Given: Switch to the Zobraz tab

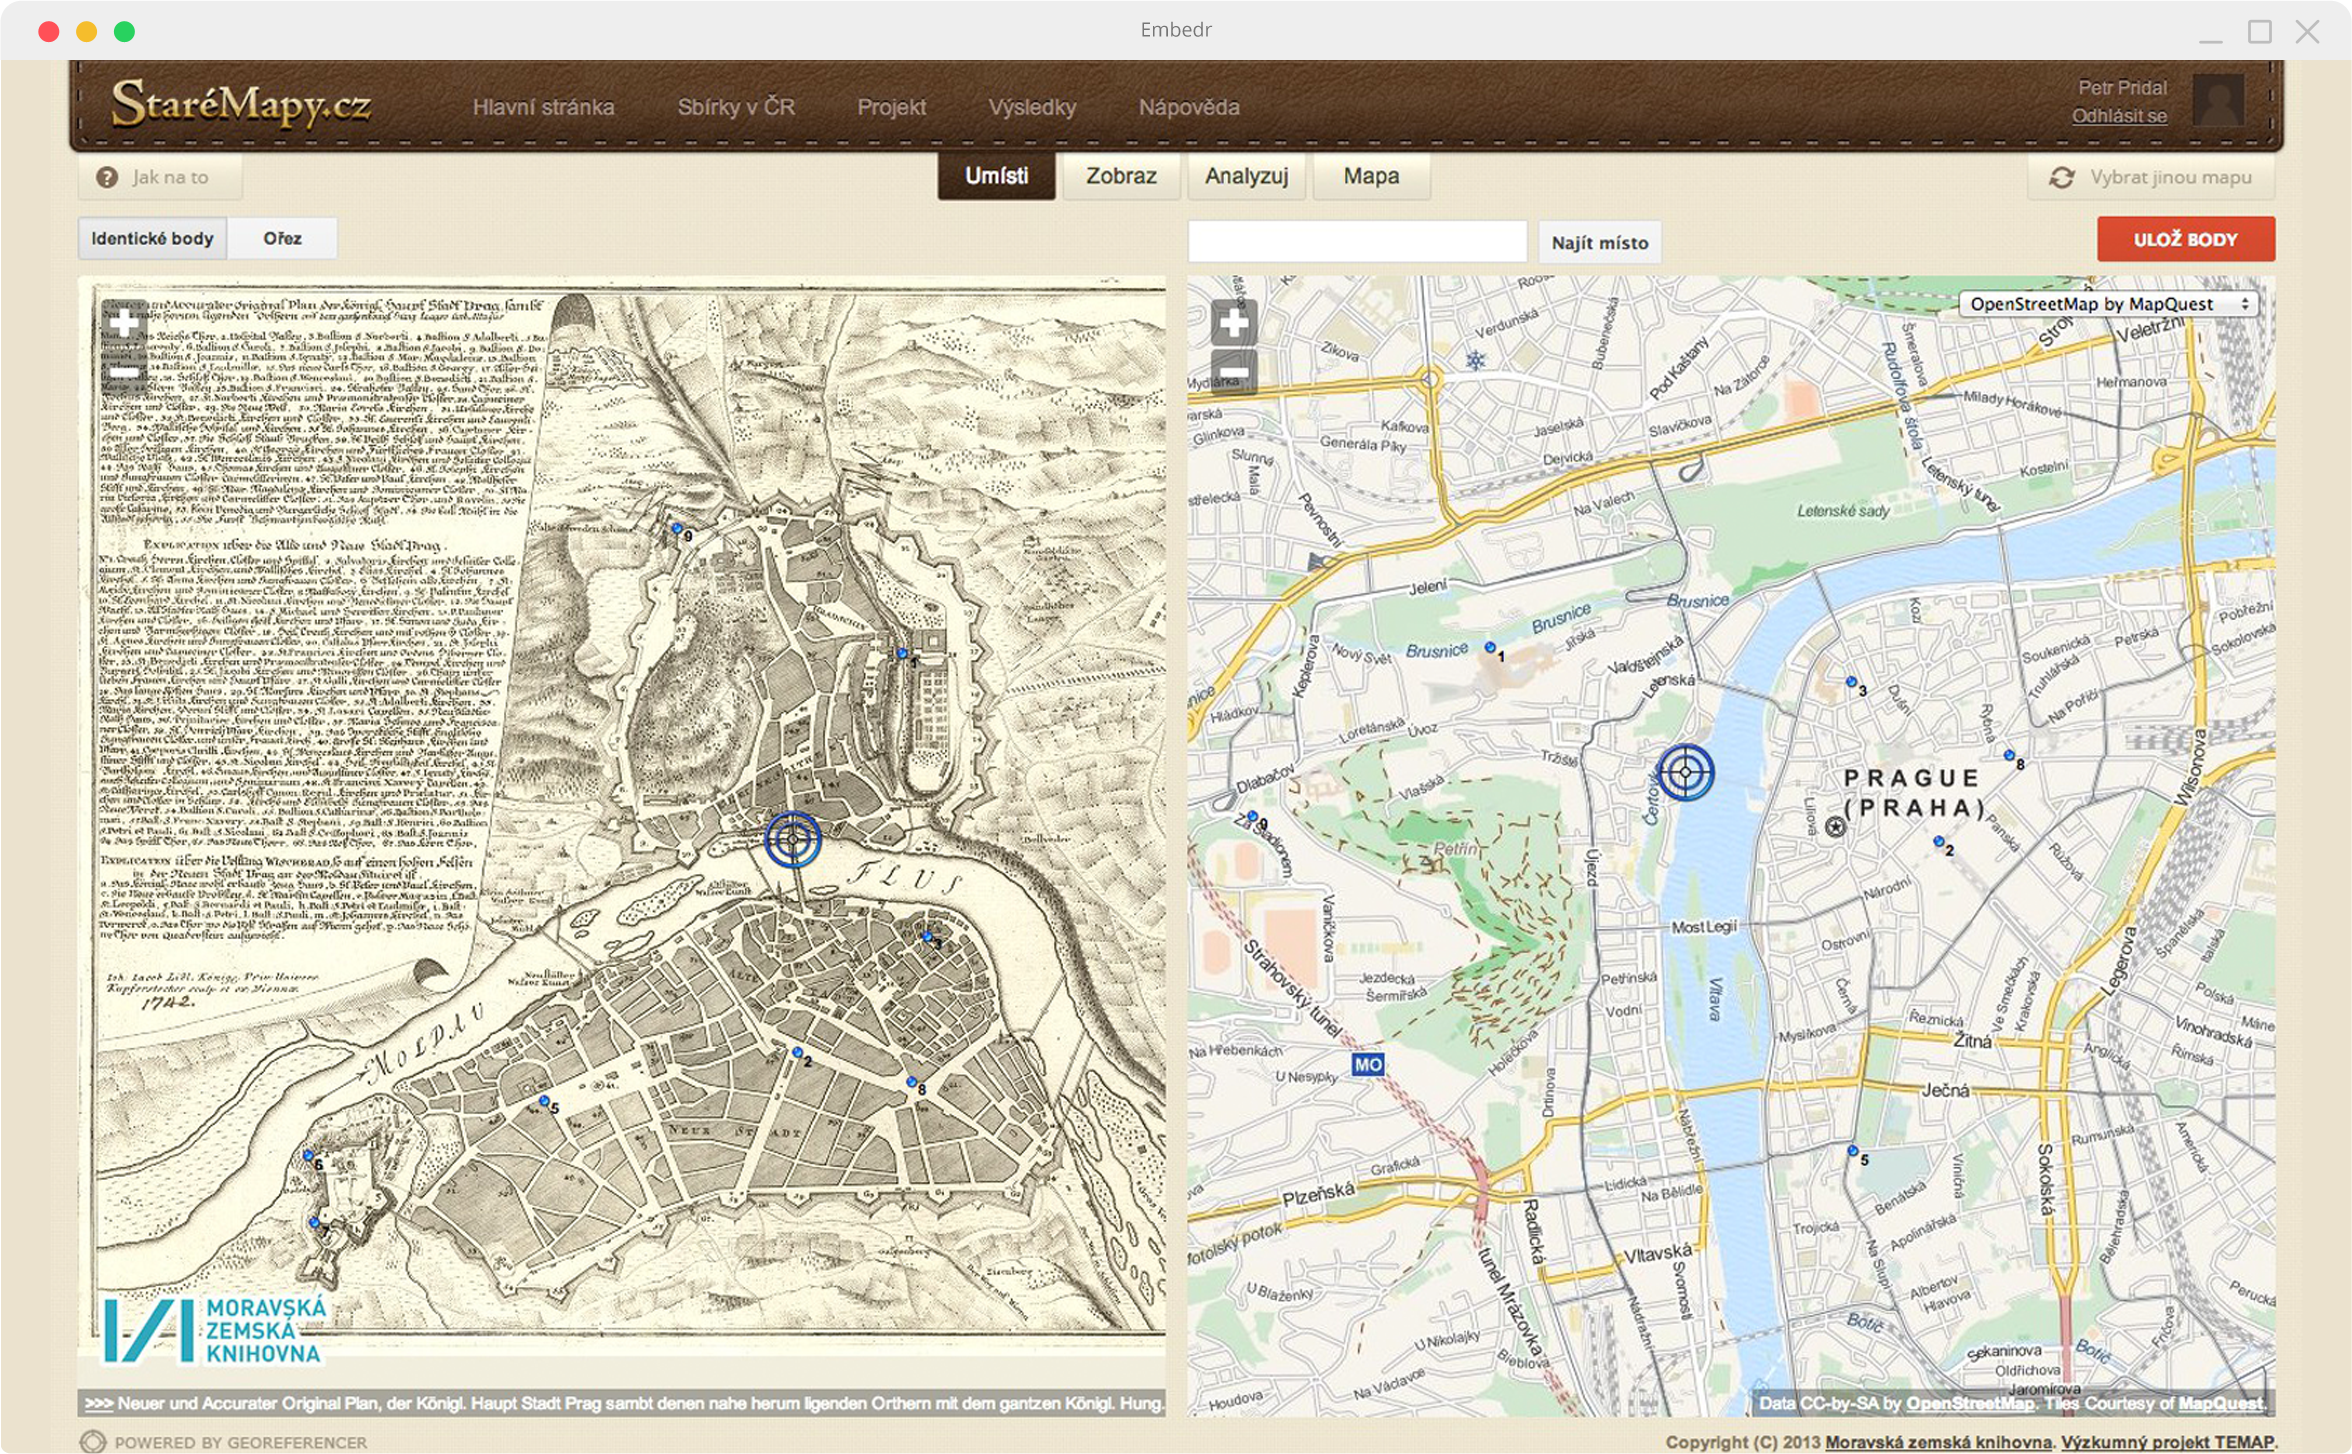Looking at the screenshot, I should coord(1121,176).
